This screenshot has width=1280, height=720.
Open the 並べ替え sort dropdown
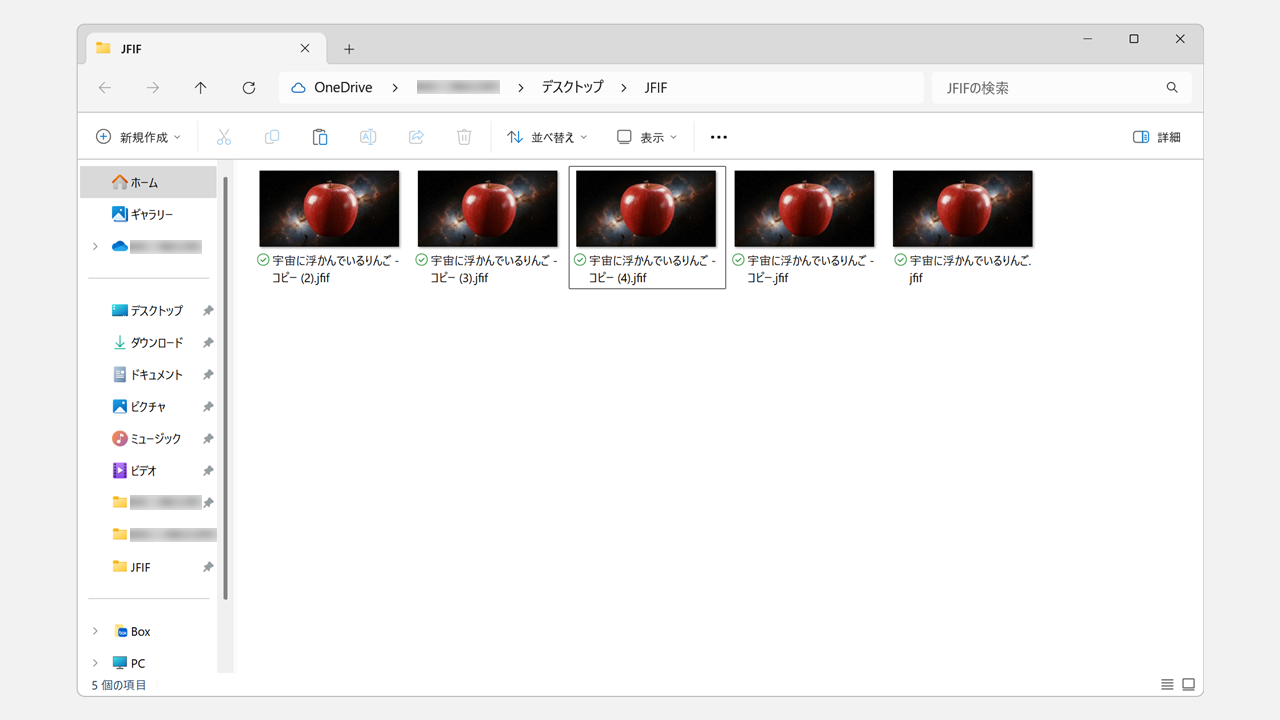[547, 136]
